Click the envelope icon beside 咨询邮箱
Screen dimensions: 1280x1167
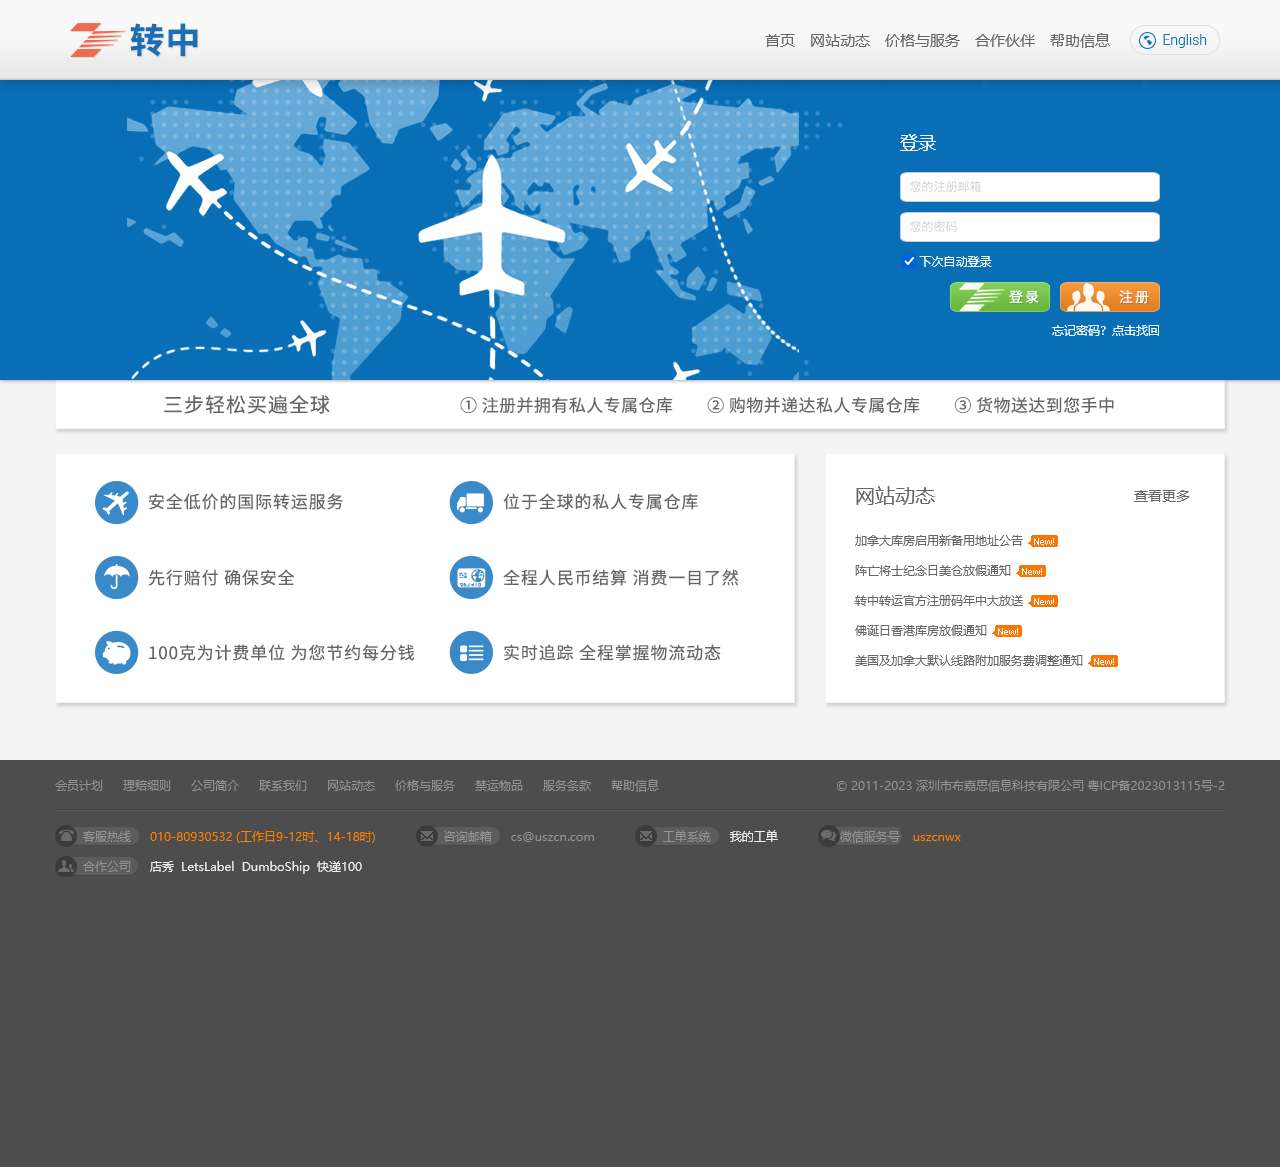pyautogui.click(x=427, y=836)
